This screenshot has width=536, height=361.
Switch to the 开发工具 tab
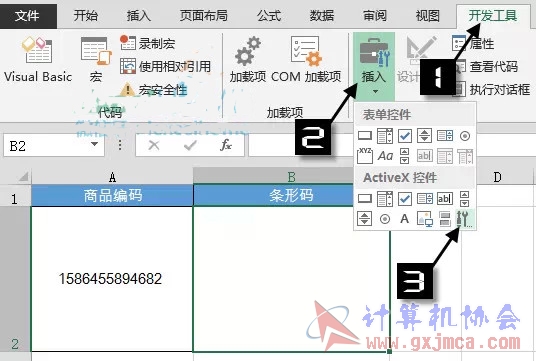click(493, 15)
